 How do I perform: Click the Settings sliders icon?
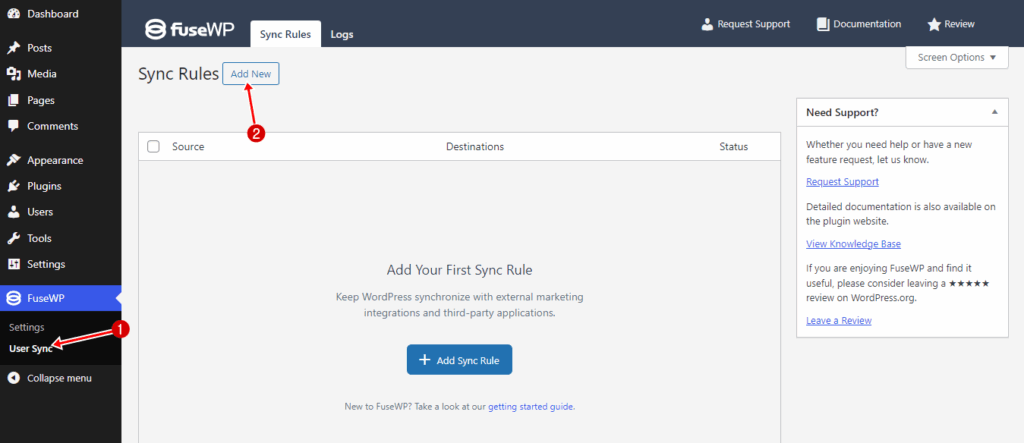[13, 265]
